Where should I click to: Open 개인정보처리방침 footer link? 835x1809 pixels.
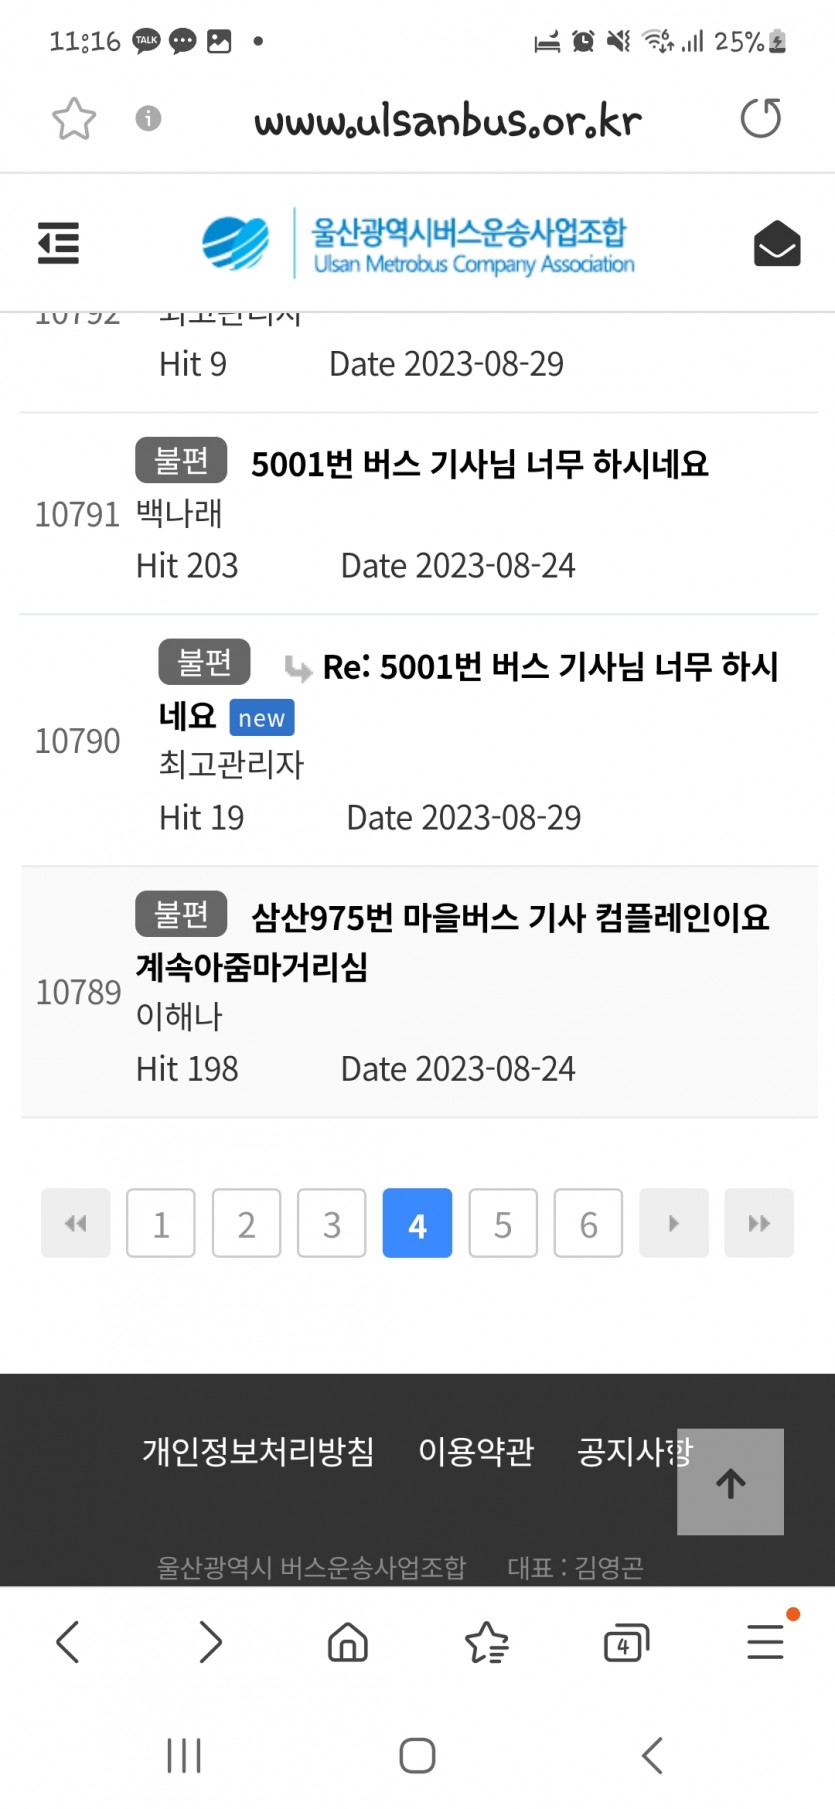[258, 1451]
